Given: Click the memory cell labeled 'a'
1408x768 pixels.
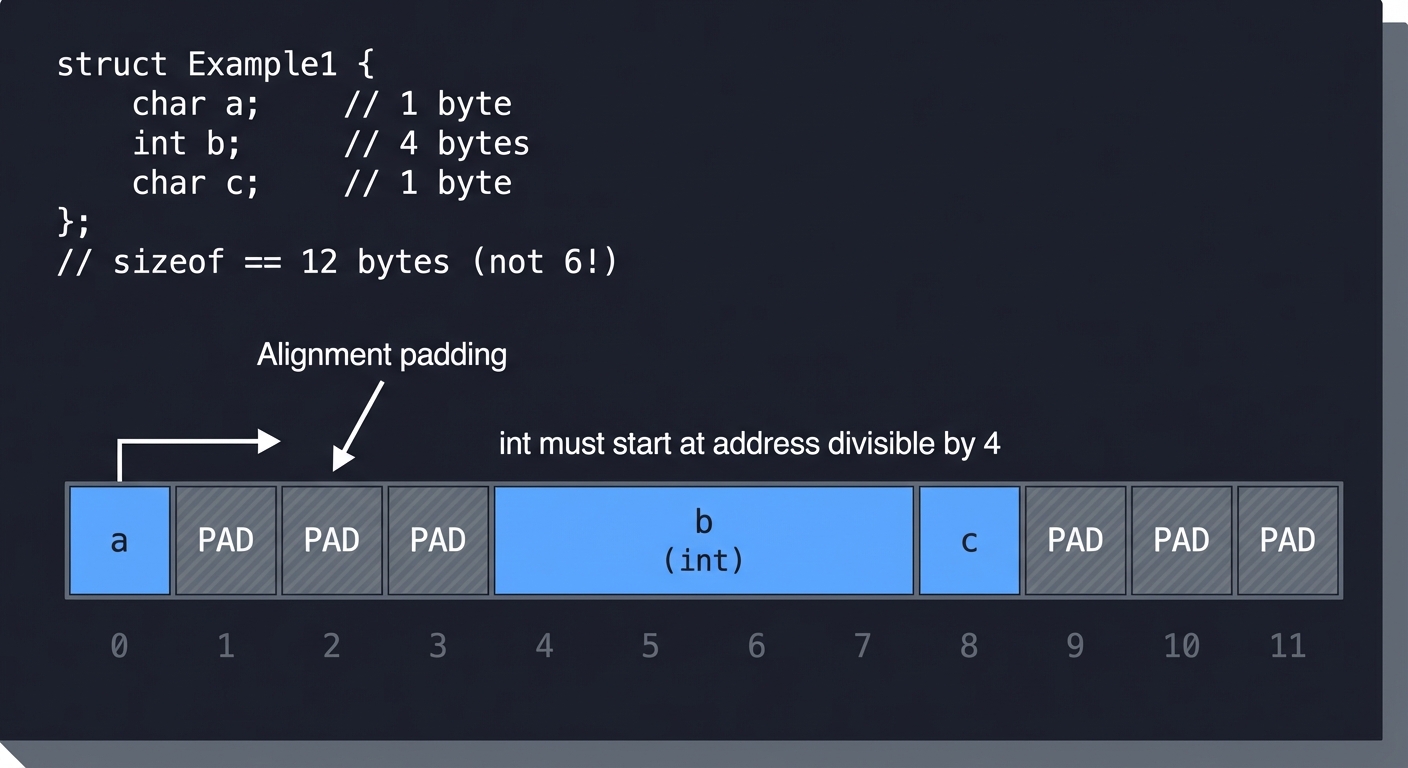Looking at the screenshot, I should point(119,540).
